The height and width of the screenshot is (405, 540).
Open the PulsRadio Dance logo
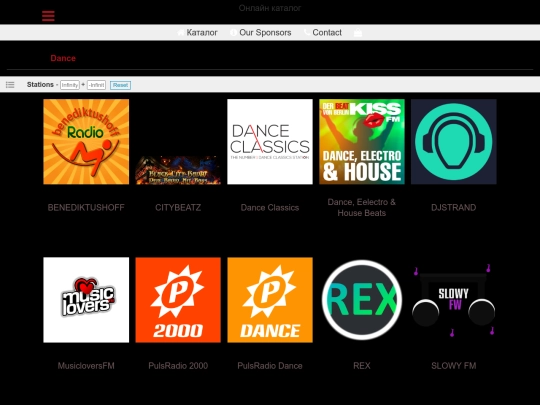(x=270, y=300)
